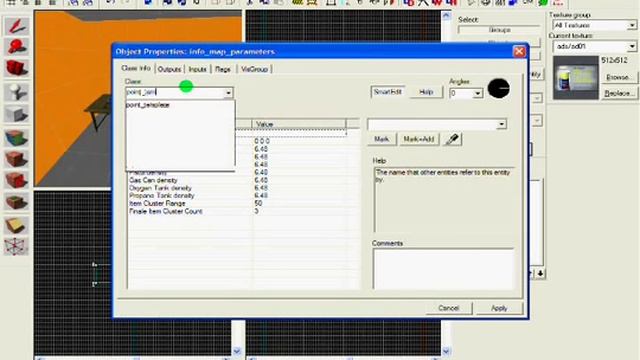Open the VisGroup tab
The width and height of the screenshot is (640, 360).
point(254,69)
